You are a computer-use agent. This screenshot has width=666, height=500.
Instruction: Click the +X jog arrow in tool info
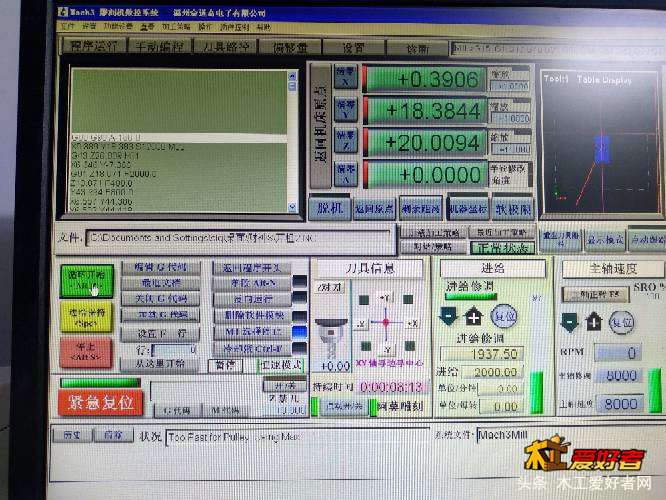coord(411,322)
